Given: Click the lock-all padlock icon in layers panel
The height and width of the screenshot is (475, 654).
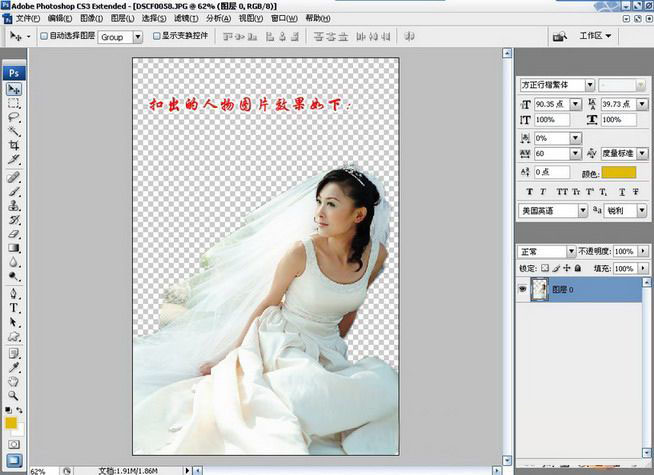Looking at the screenshot, I should pyautogui.click(x=577, y=269).
